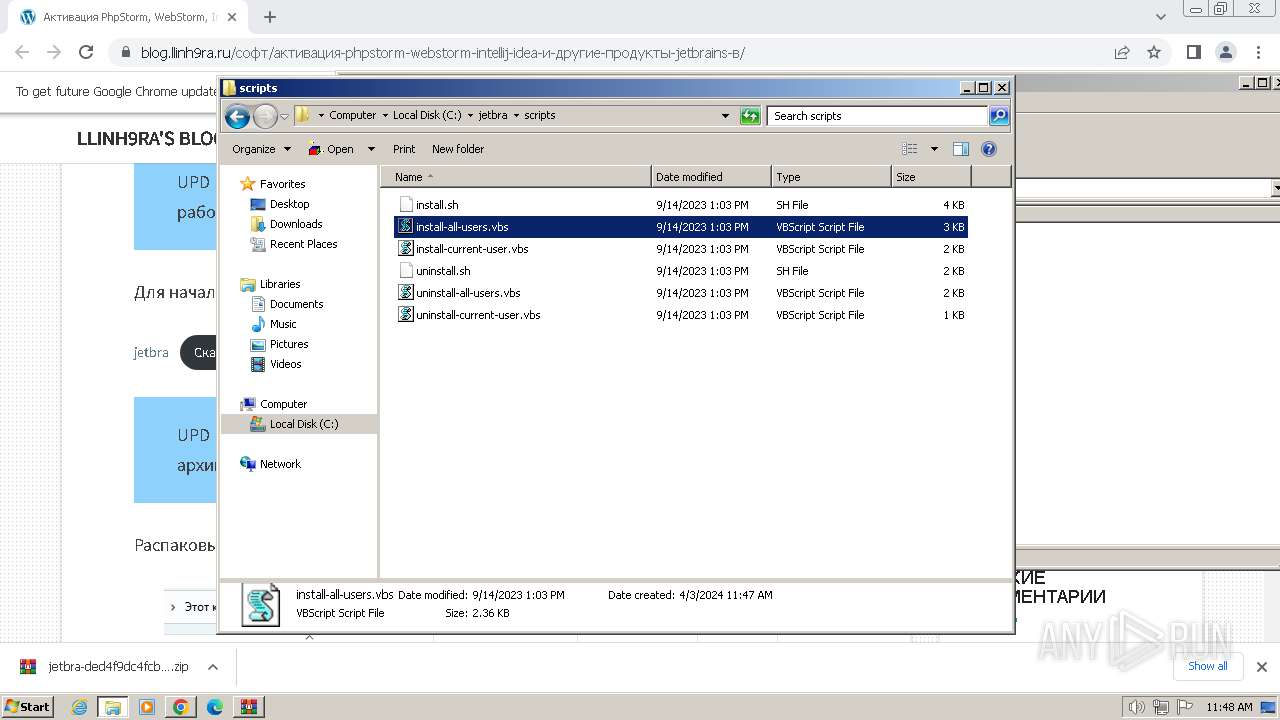Sort files by Name column

[516, 177]
